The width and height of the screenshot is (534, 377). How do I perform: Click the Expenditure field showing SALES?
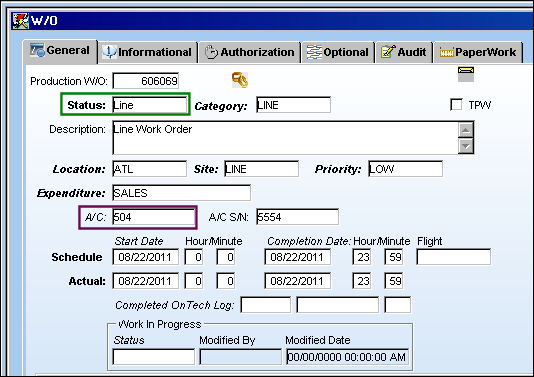(182, 193)
